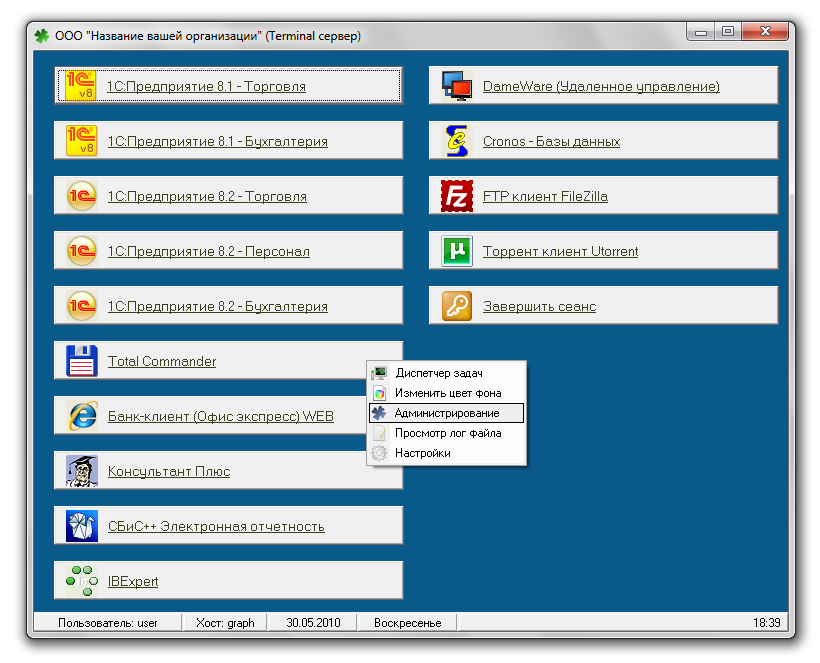
Task: Click the СБиС++ bird icon
Action: [82, 526]
